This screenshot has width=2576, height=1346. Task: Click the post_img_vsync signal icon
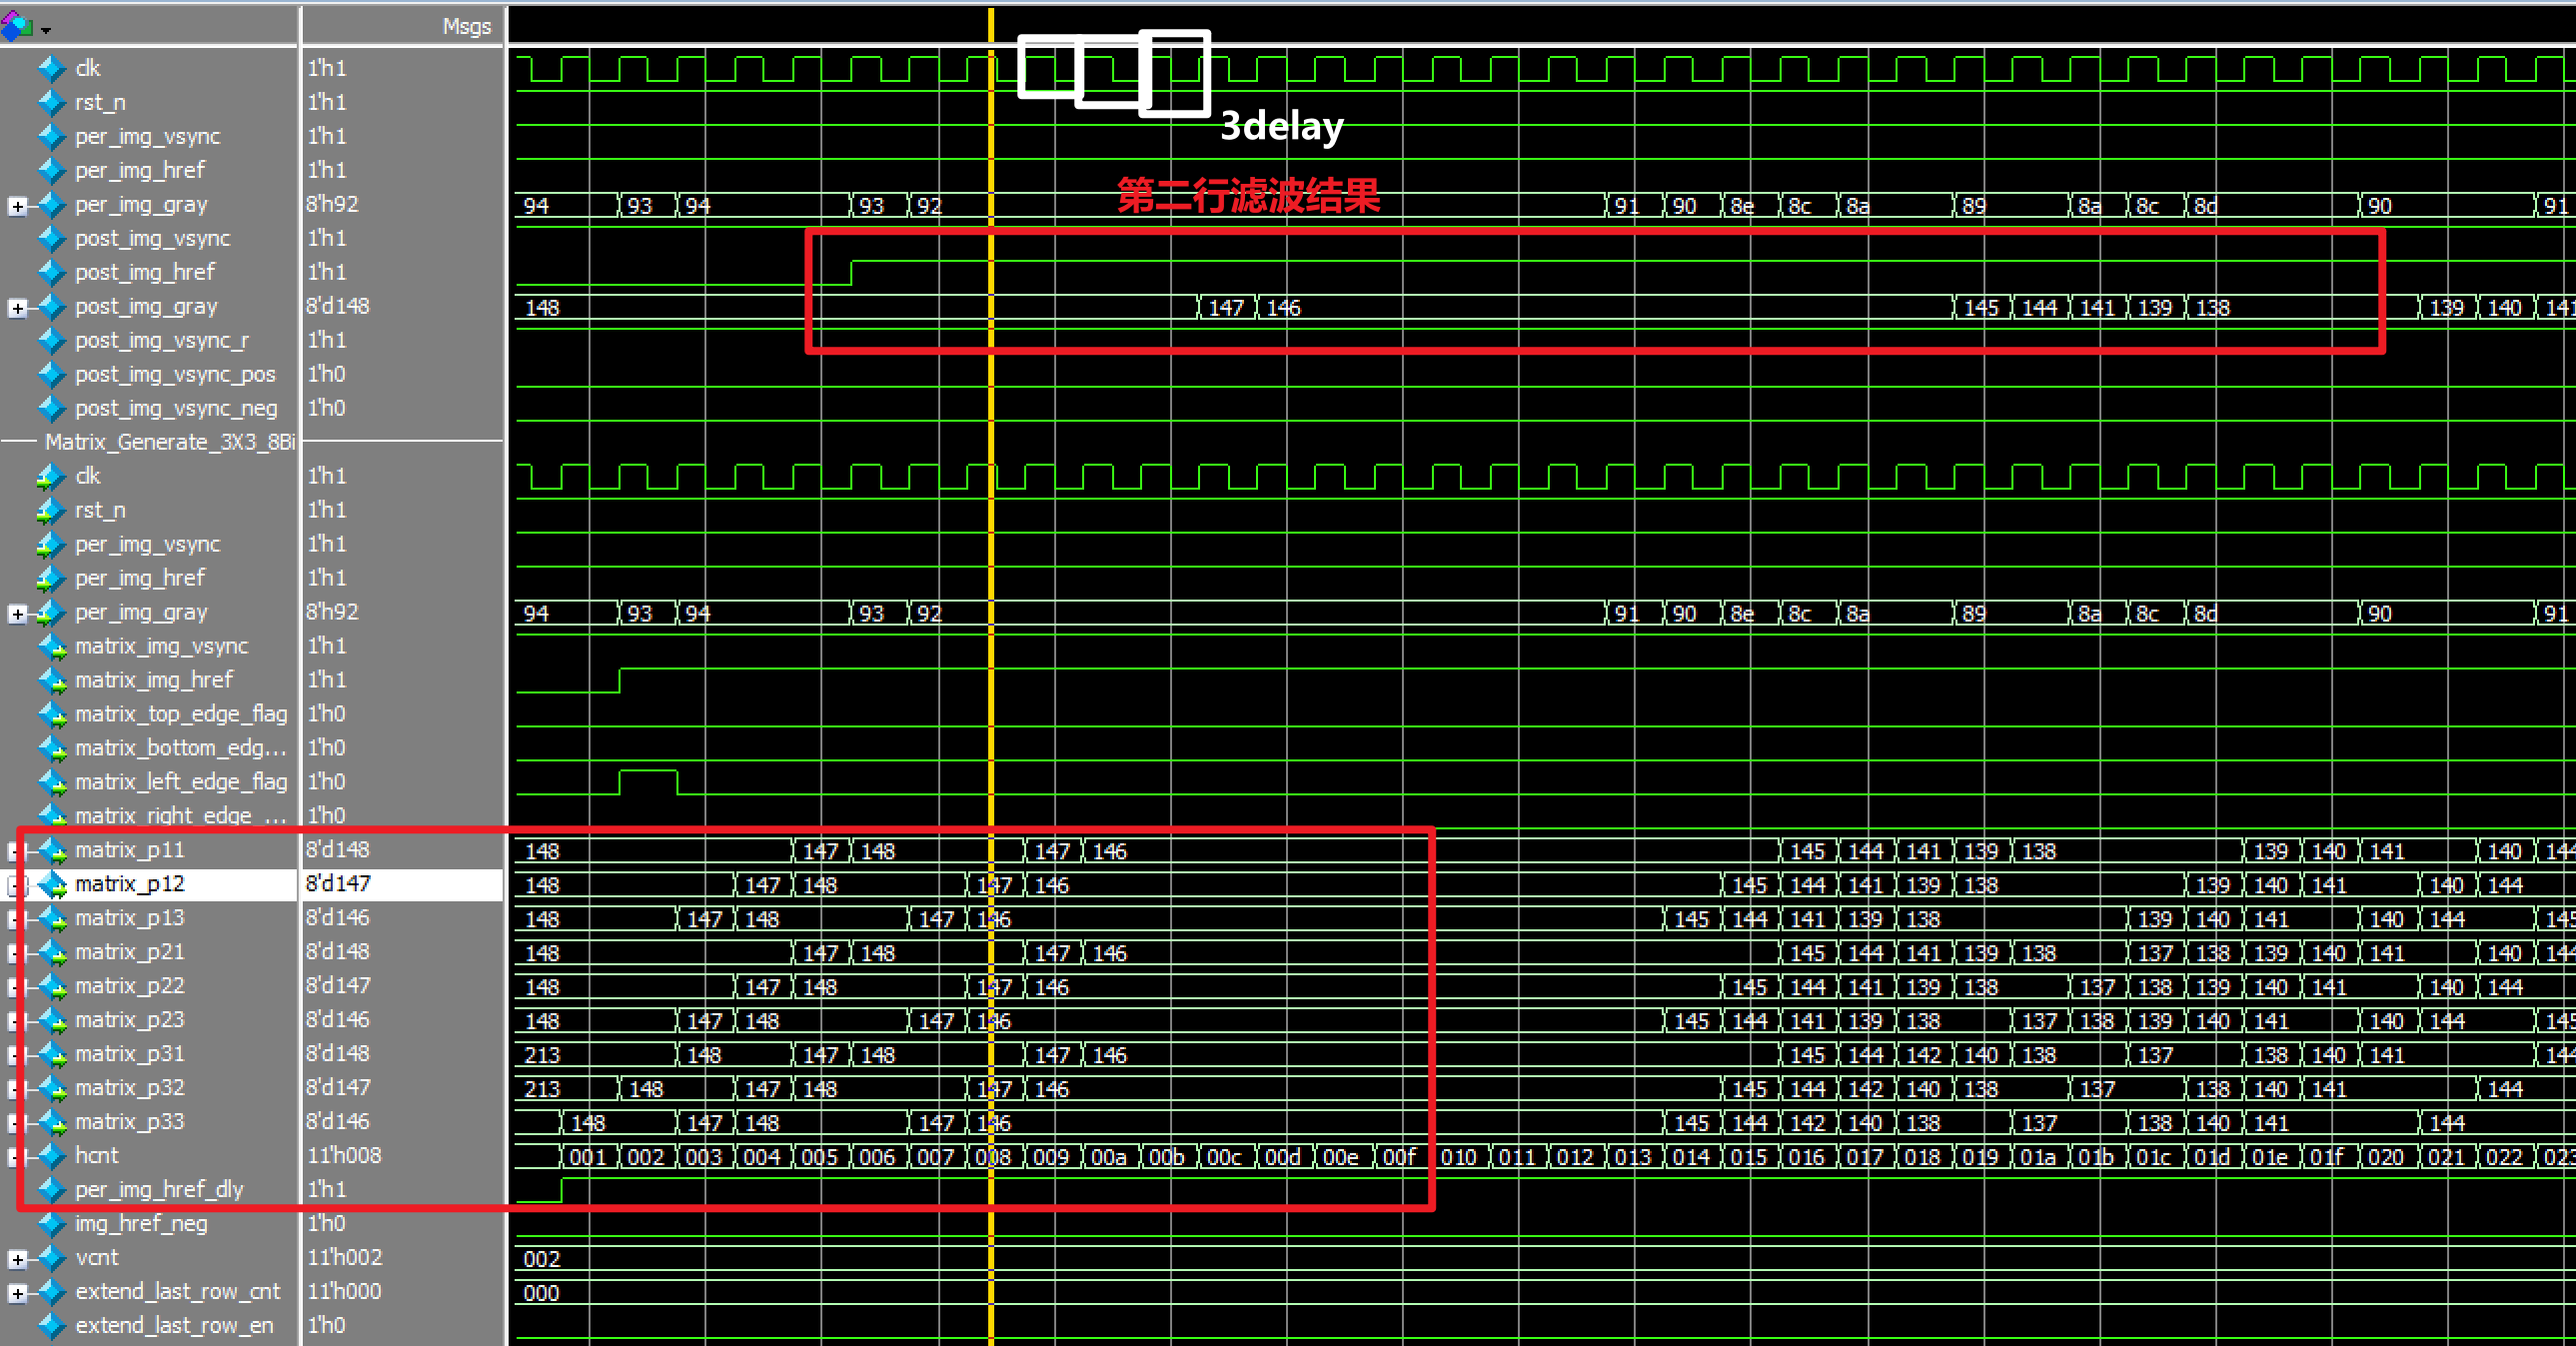pos(52,238)
